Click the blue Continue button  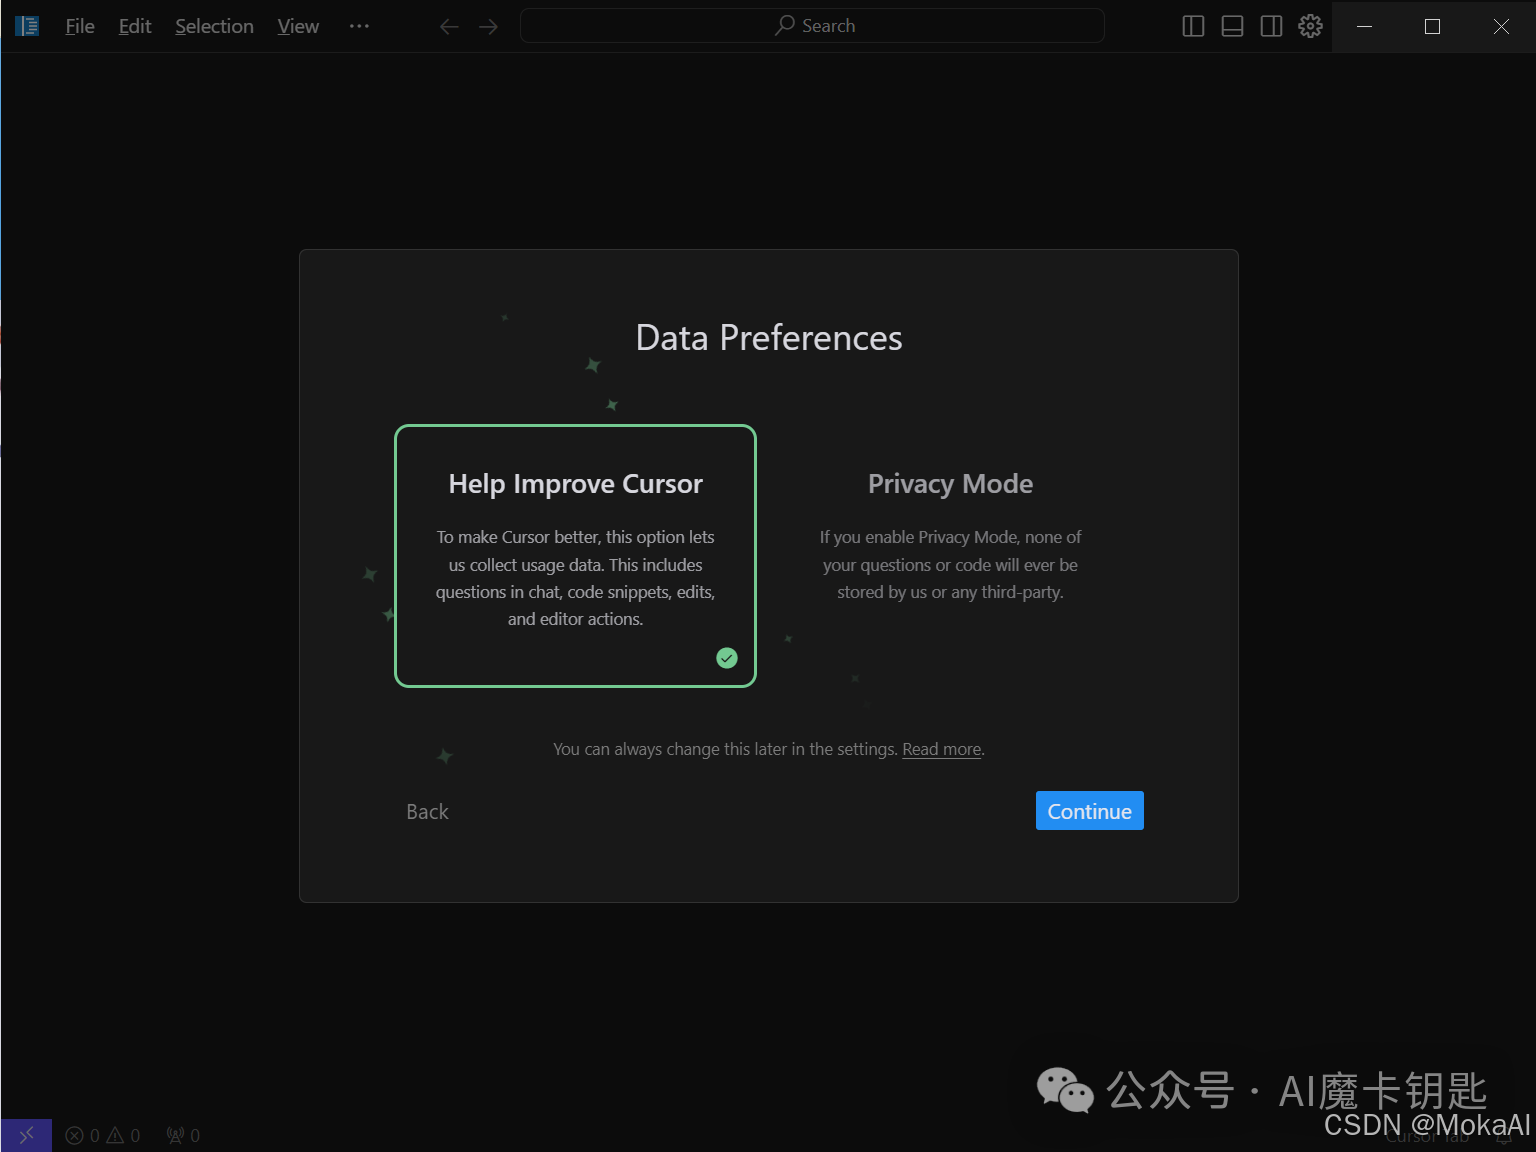[1089, 811]
